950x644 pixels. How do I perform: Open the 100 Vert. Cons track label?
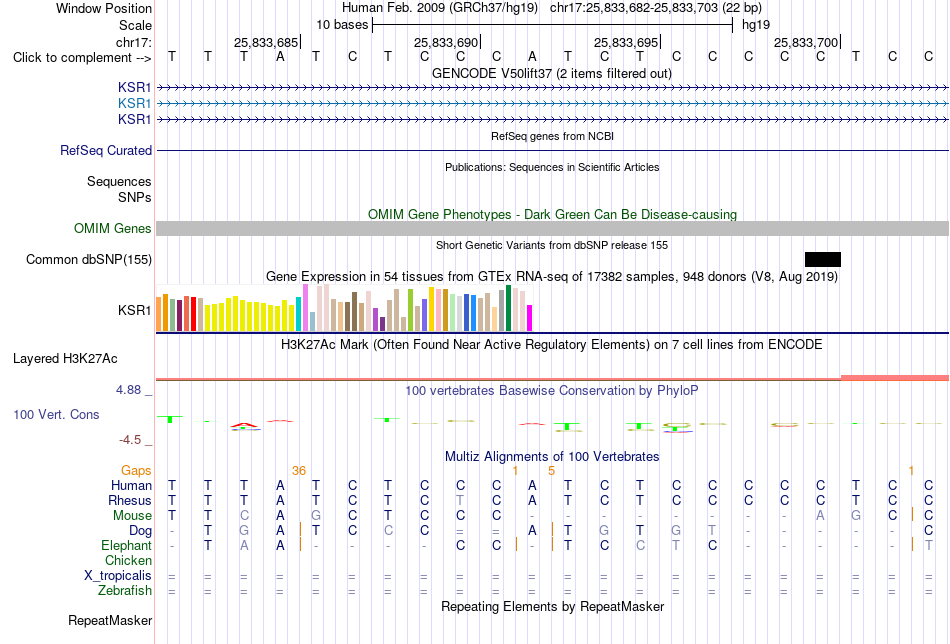[56, 414]
